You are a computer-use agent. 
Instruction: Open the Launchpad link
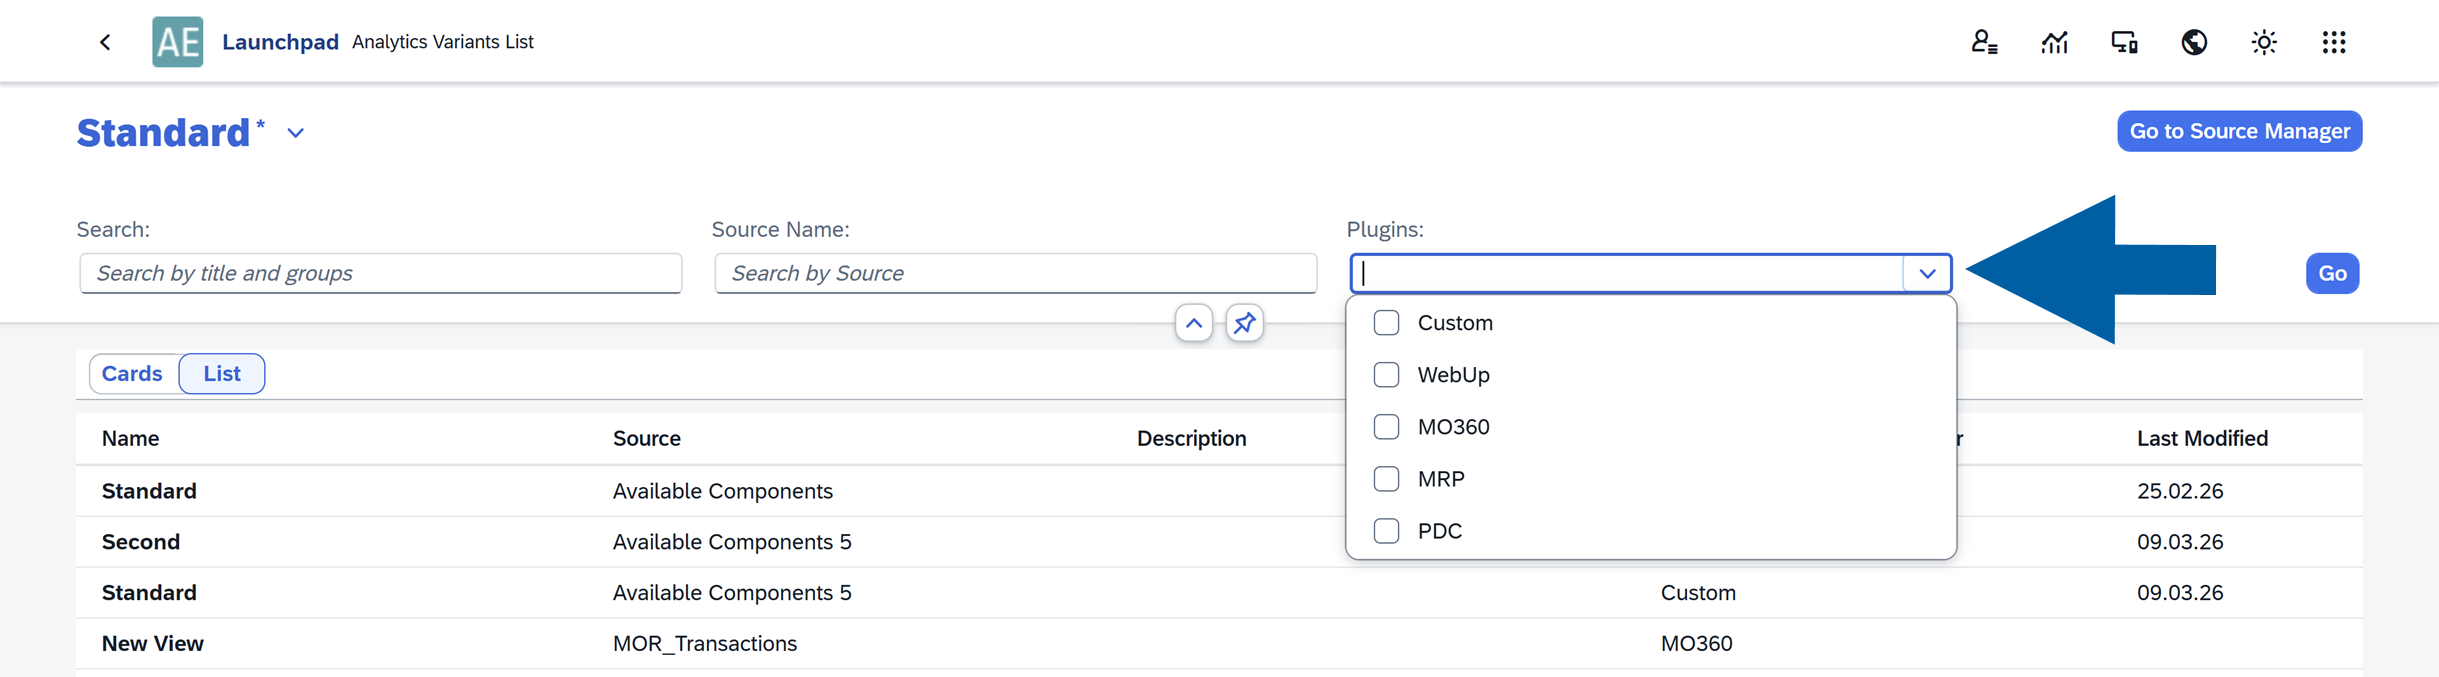pyautogui.click(x=280, y=42)
